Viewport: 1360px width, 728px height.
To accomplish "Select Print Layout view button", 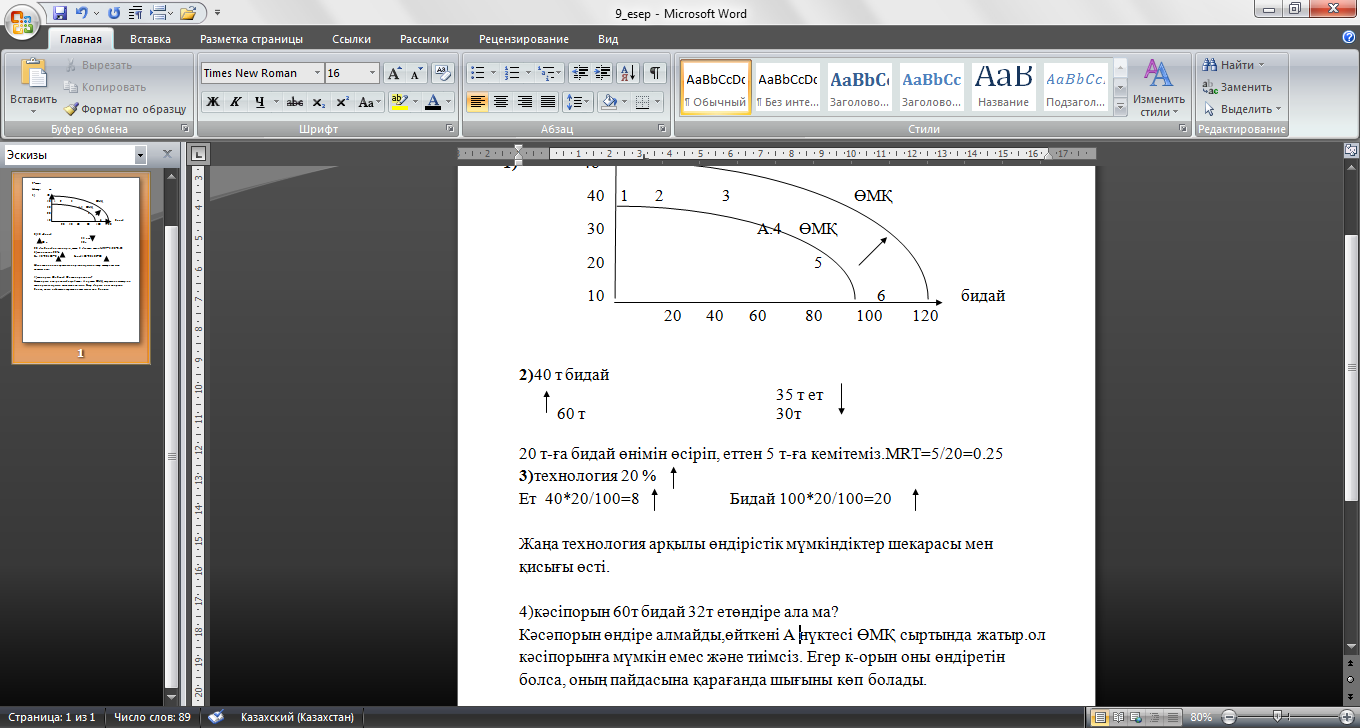I will click(1101, 717).
